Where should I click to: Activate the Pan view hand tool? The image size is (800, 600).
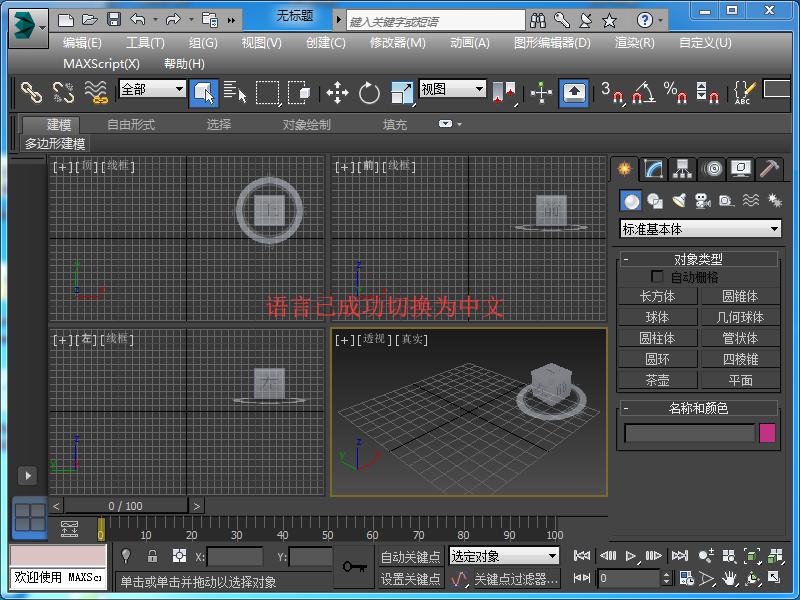coord(729,579)
